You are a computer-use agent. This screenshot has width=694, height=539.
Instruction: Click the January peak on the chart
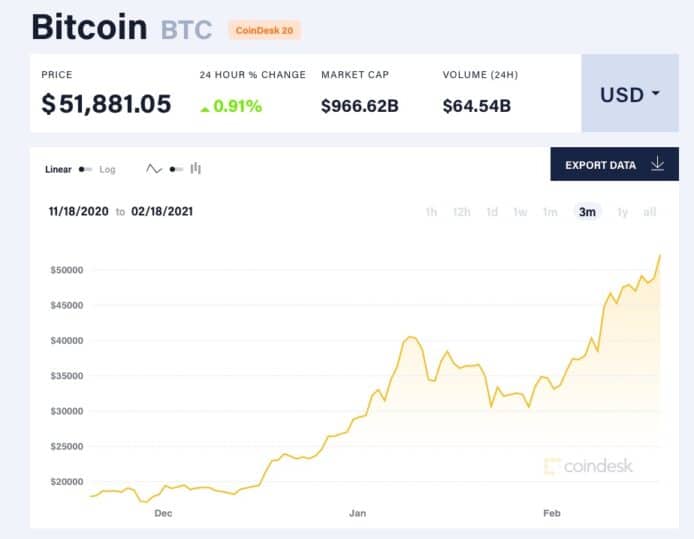point(411,337)
